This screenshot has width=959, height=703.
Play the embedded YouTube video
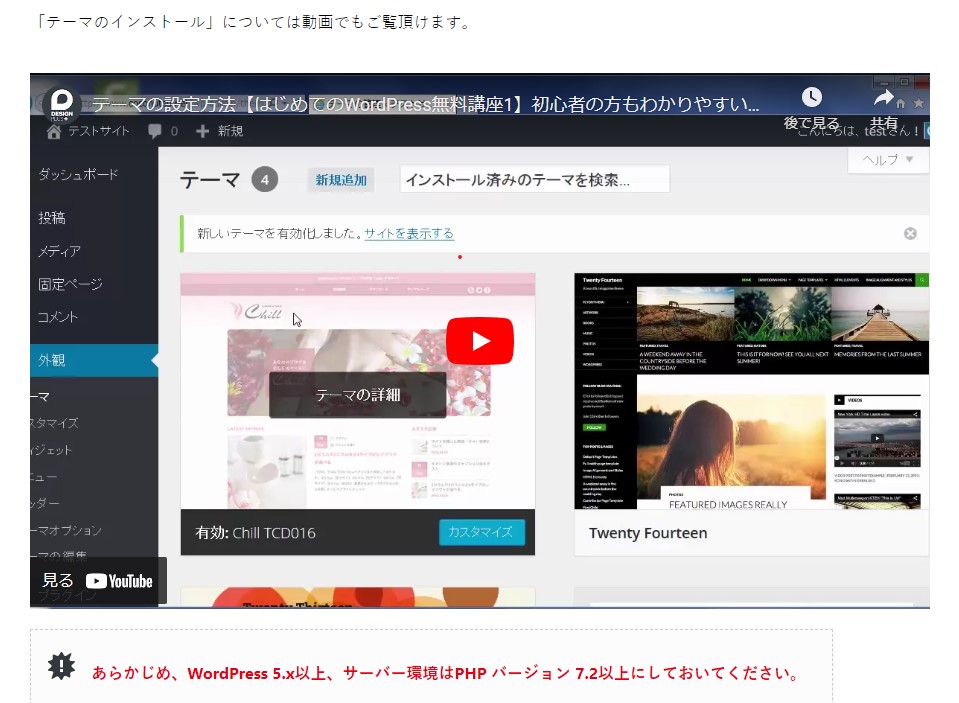click(480, 341)
